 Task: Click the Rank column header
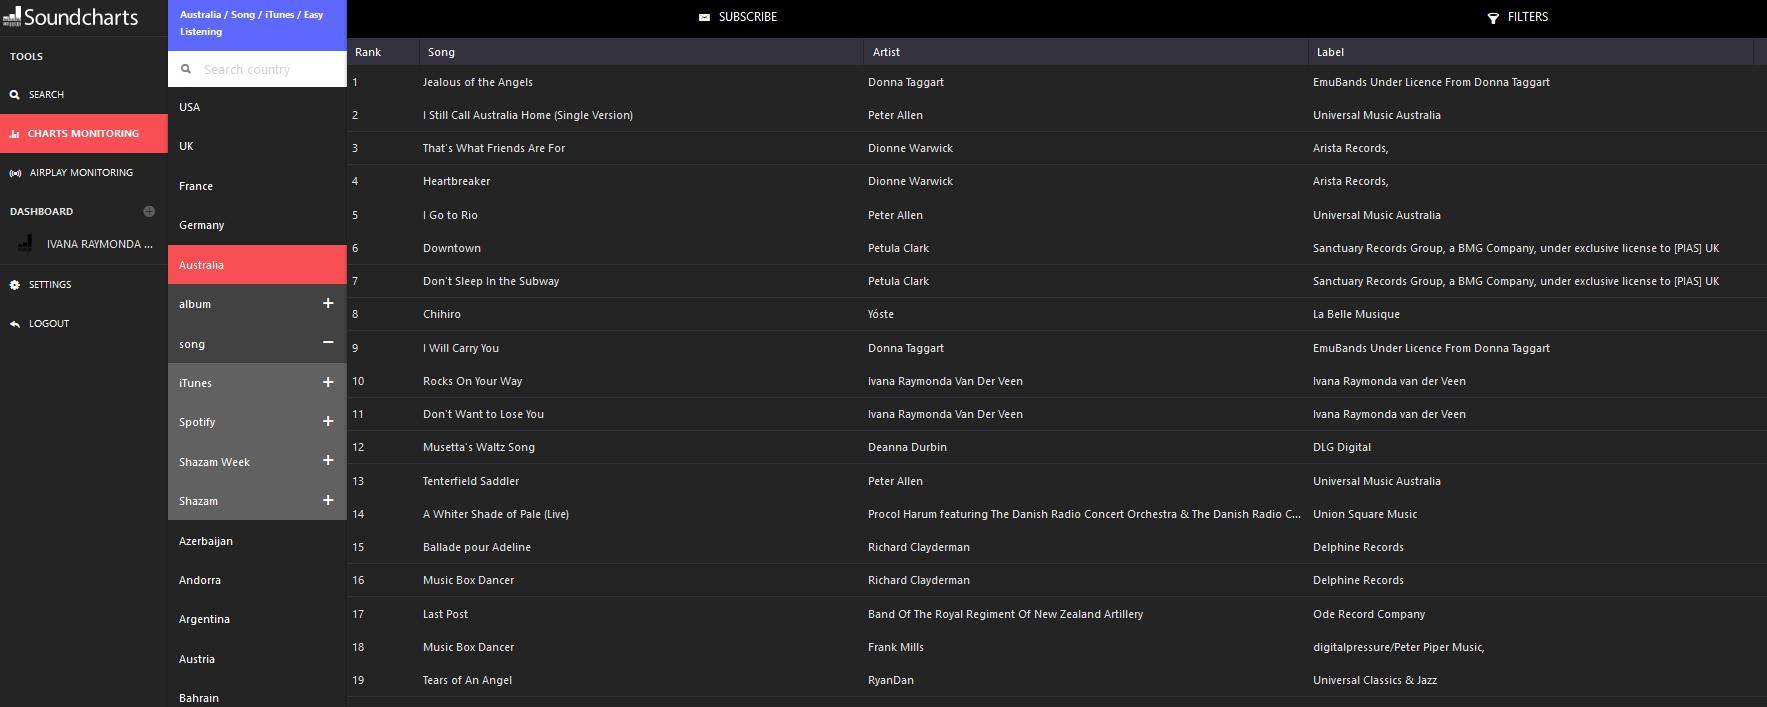coord(383,52)
